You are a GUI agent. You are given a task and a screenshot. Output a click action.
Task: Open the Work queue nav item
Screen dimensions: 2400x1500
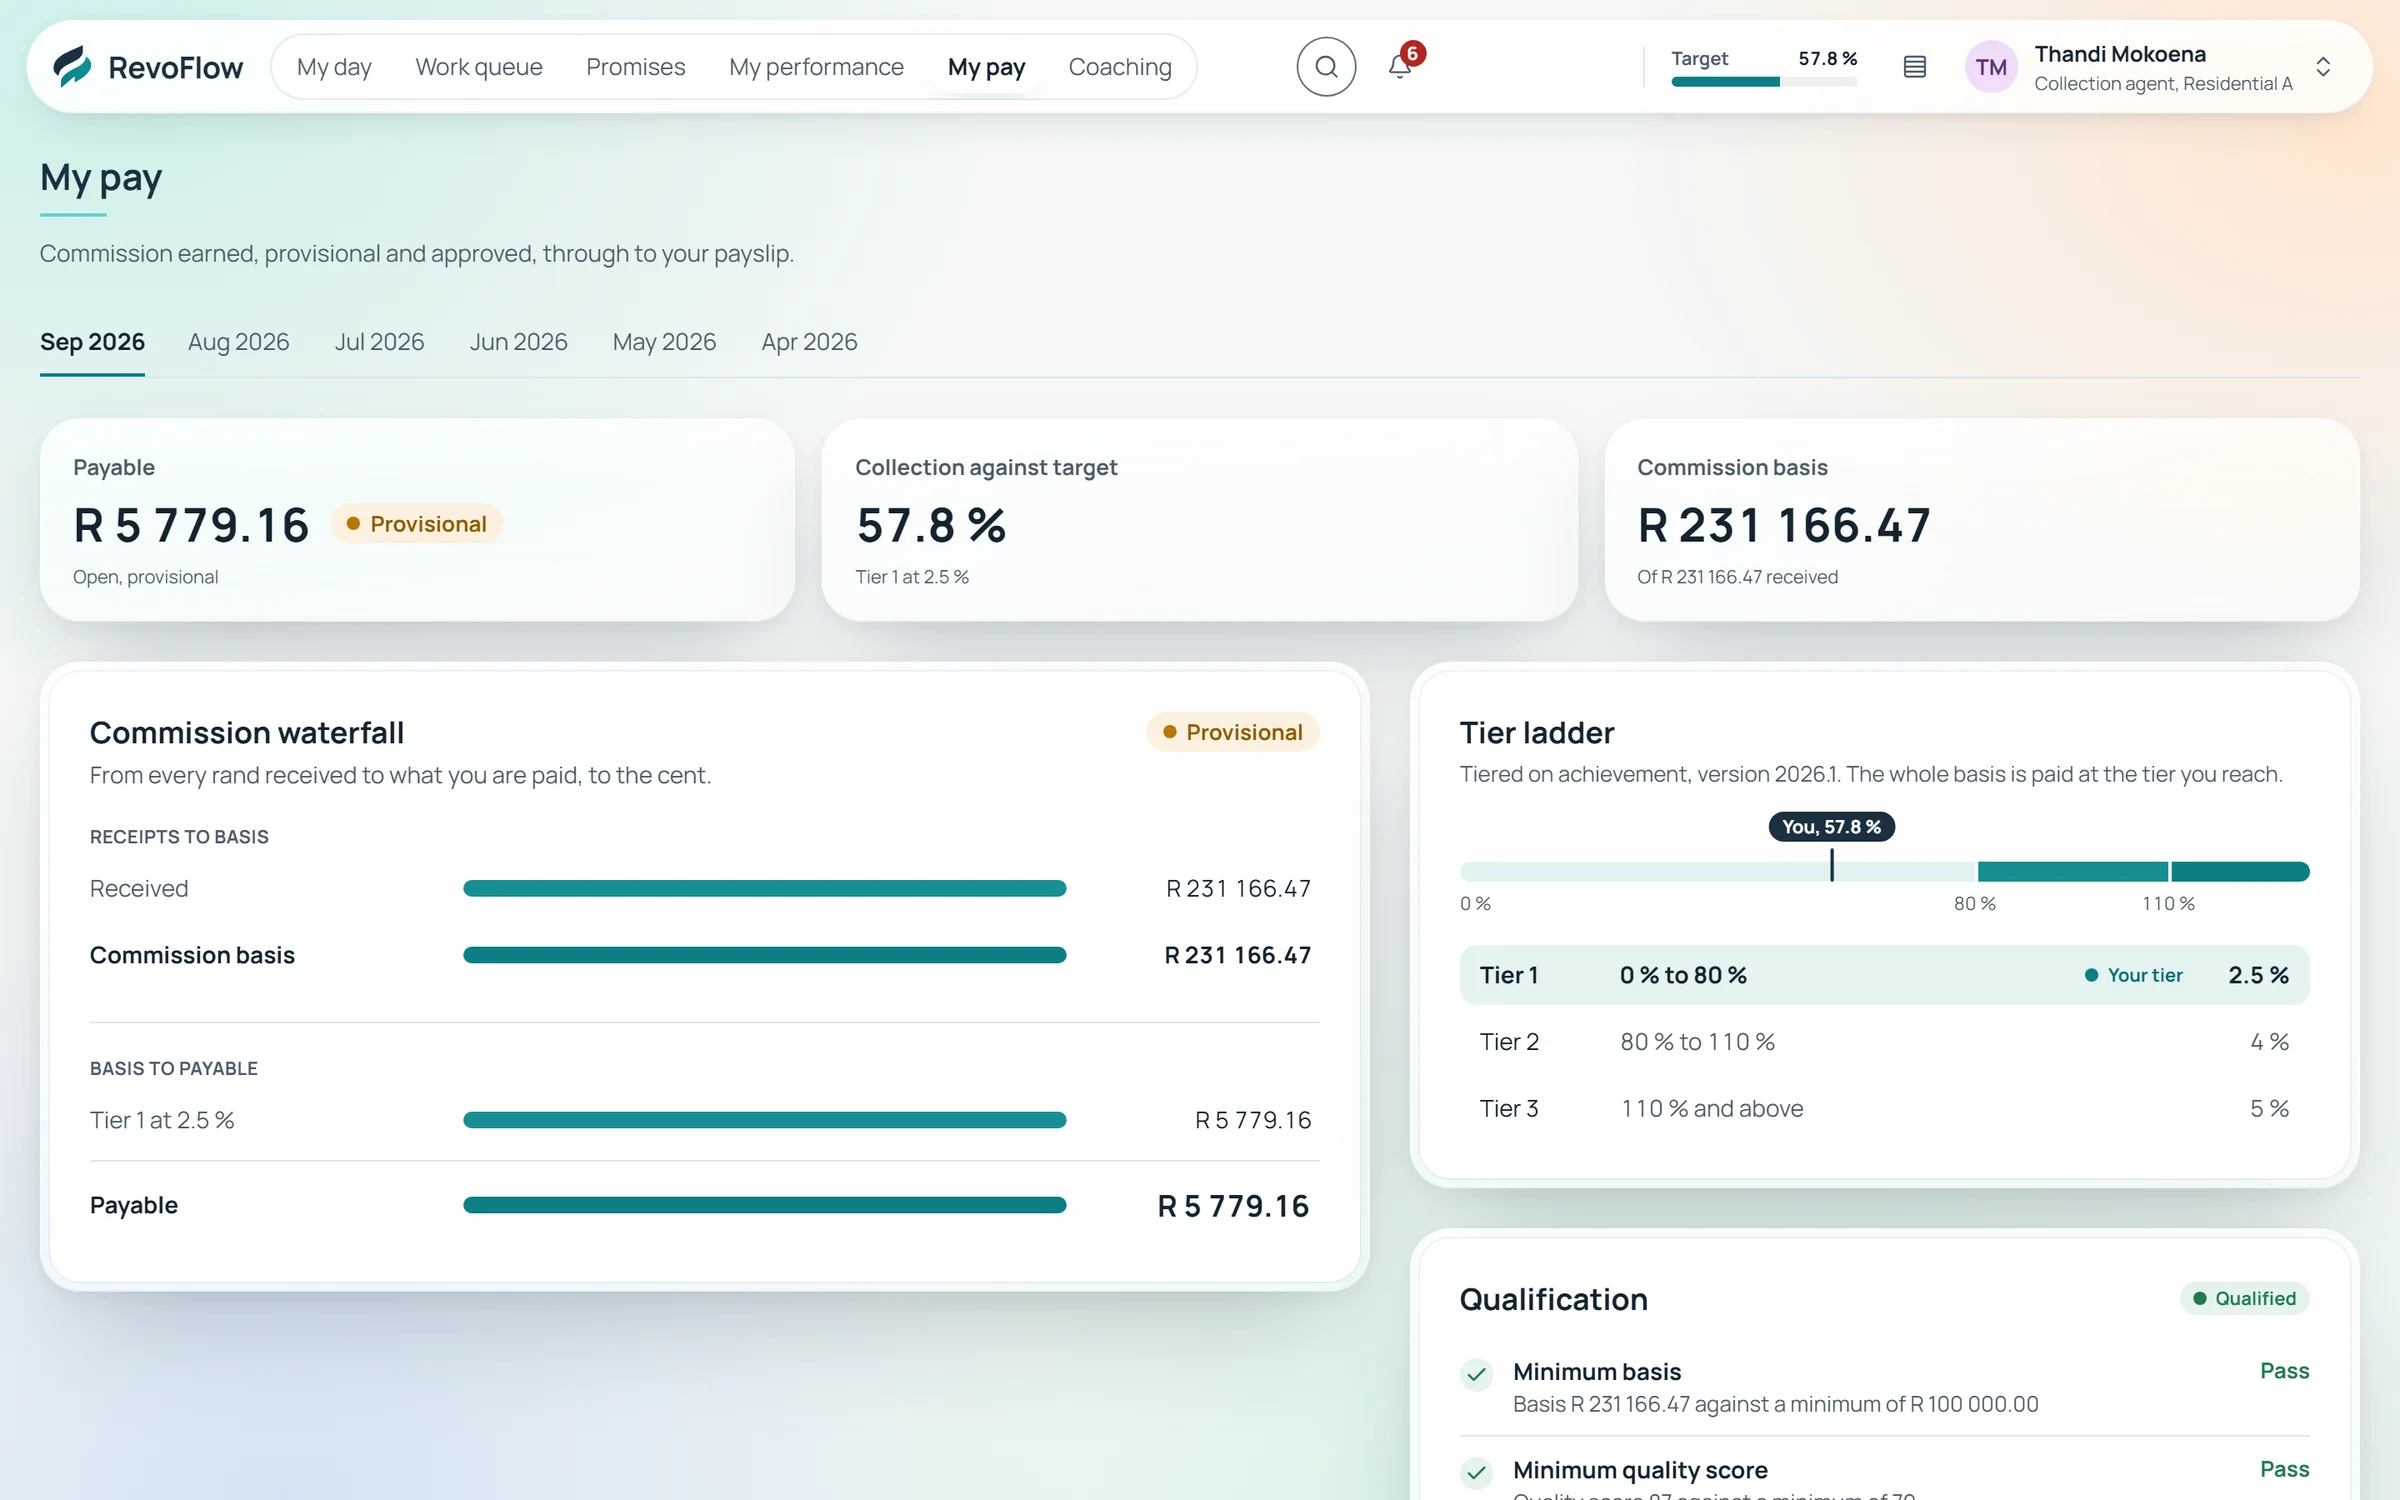(479, 67)
